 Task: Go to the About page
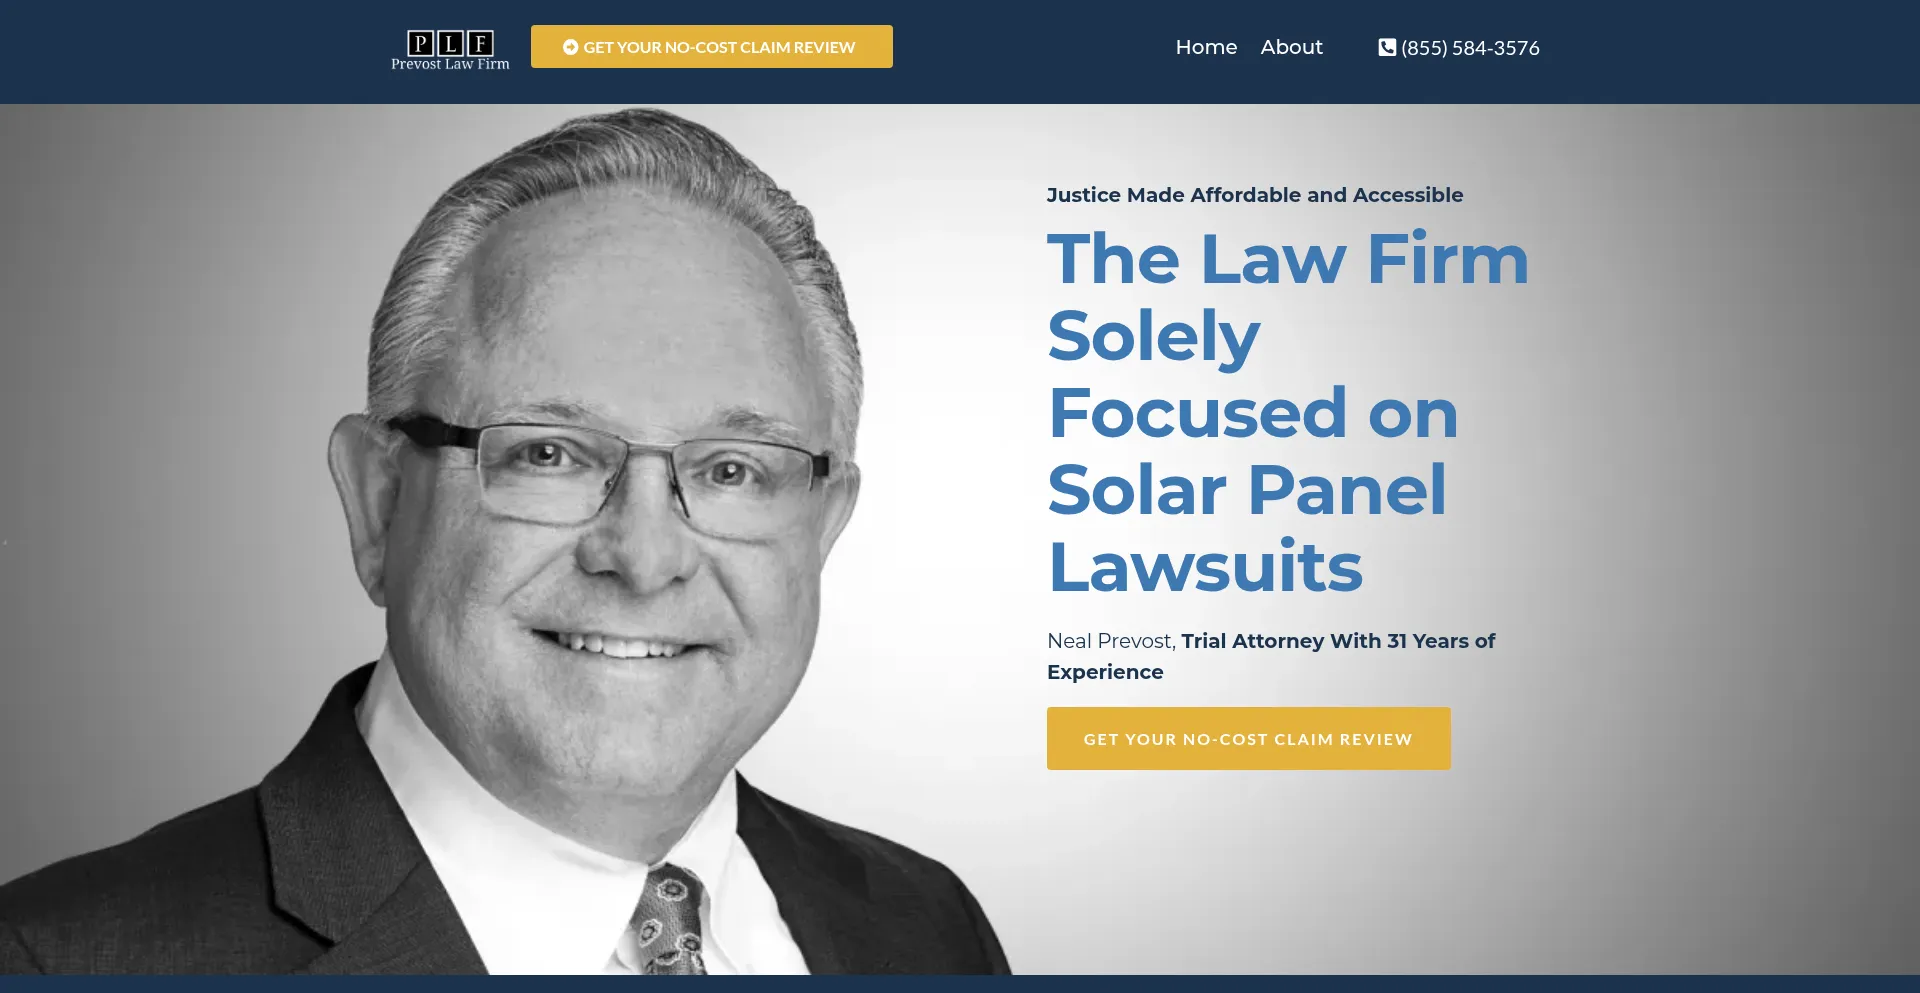(1291, 47)
